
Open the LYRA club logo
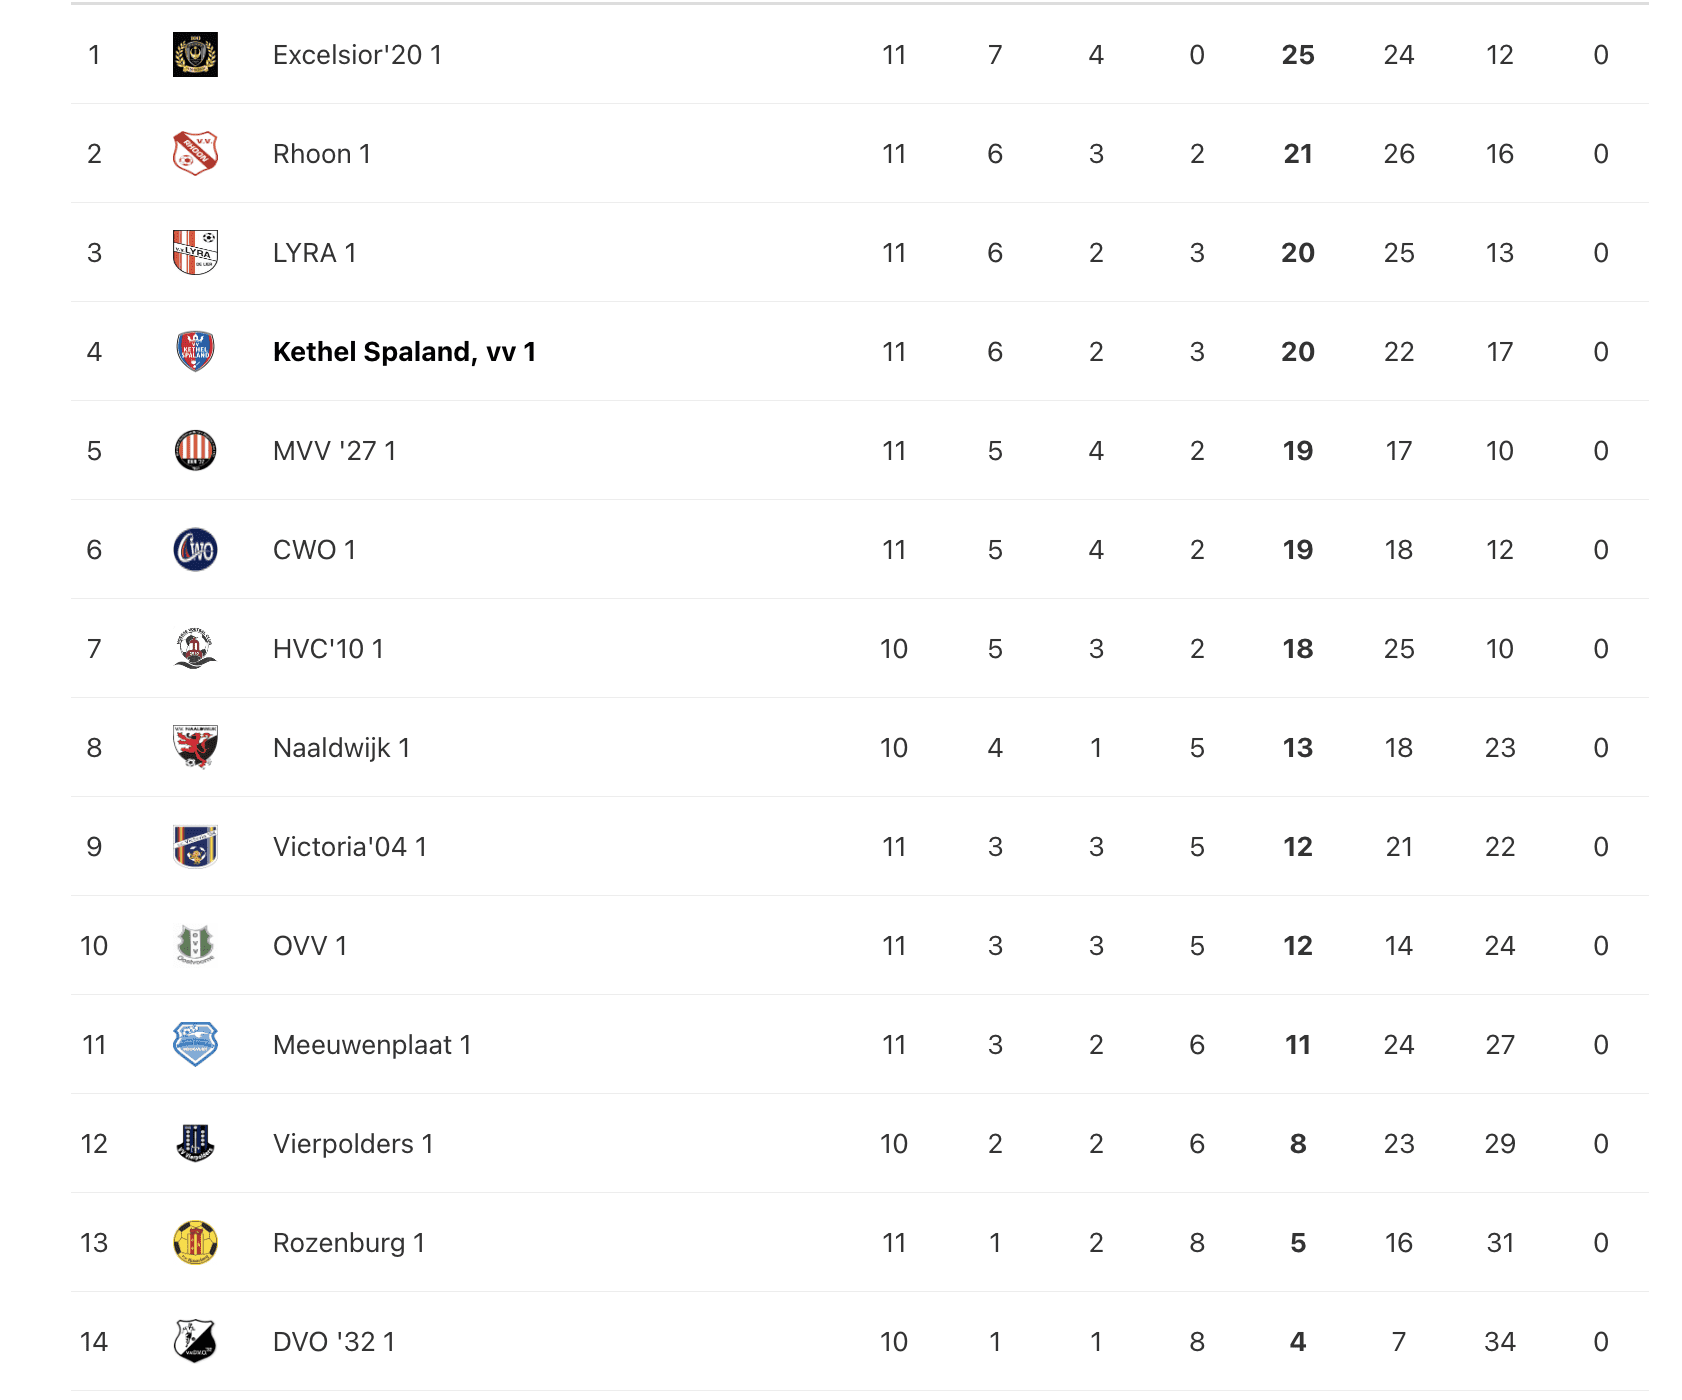tap(195, 253)
